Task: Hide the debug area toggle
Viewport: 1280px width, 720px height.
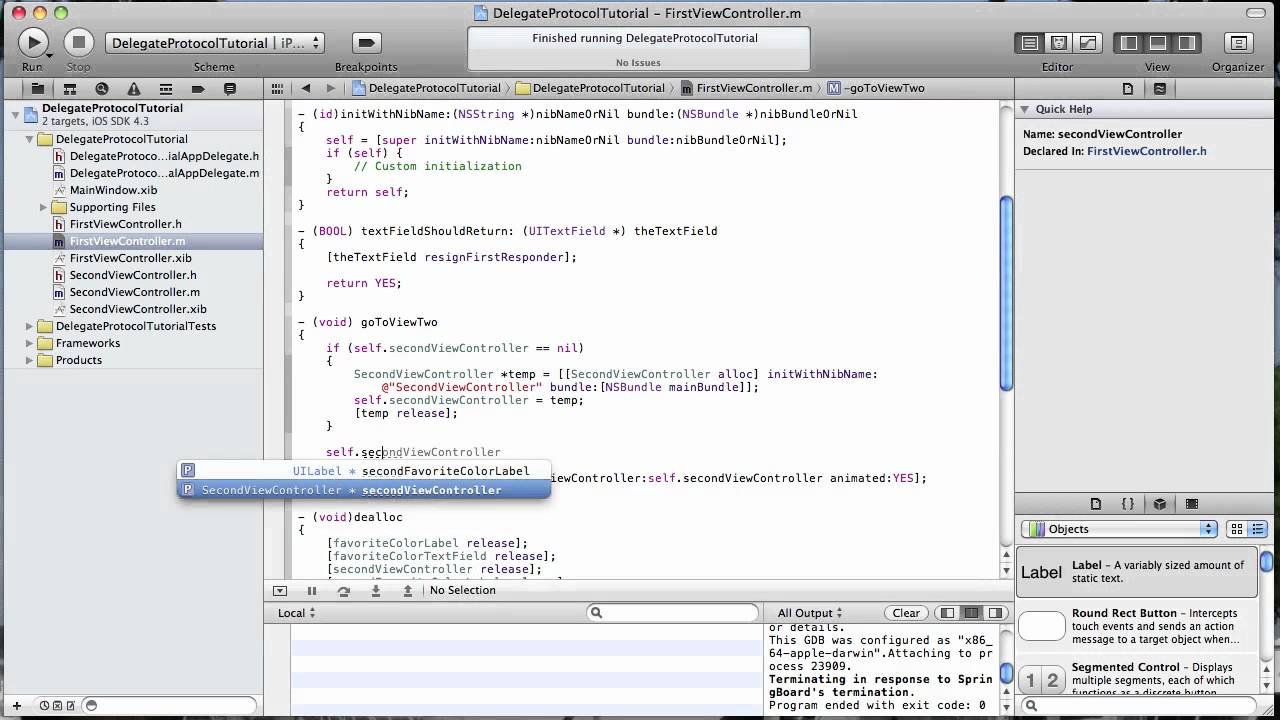Action: point(280,591)
